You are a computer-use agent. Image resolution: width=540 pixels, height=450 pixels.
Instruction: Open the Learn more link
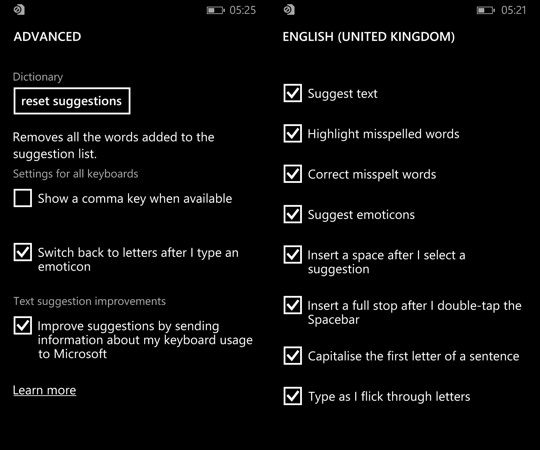(x=44, y=390)
